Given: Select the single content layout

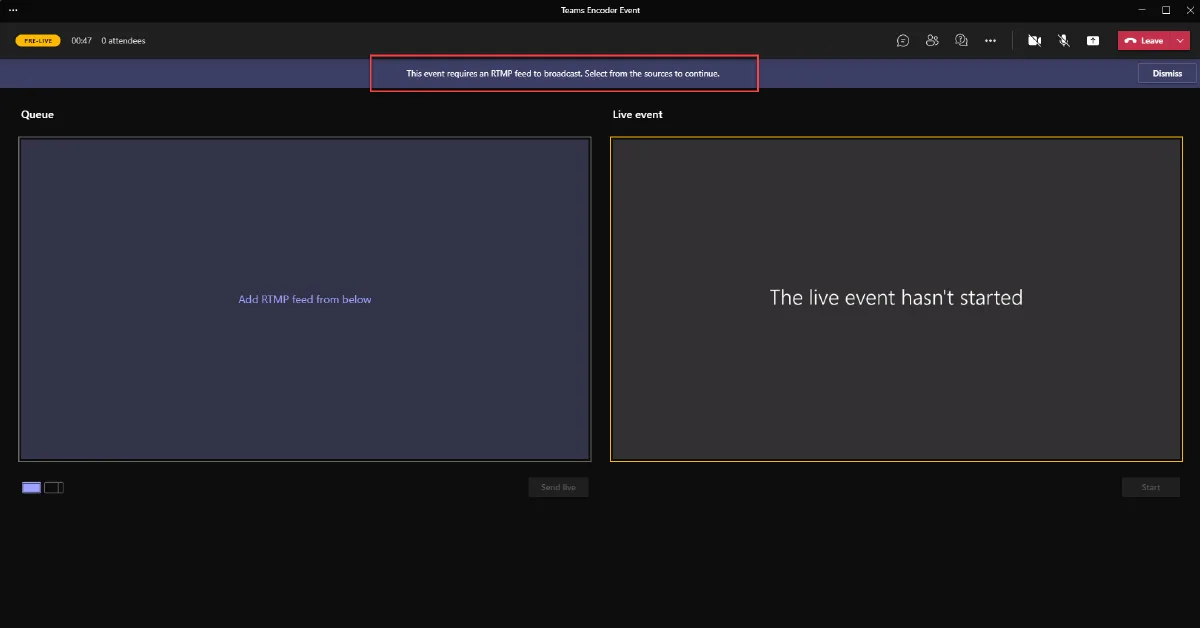Looking at the screenshot, I should click(x=32, y=487).
